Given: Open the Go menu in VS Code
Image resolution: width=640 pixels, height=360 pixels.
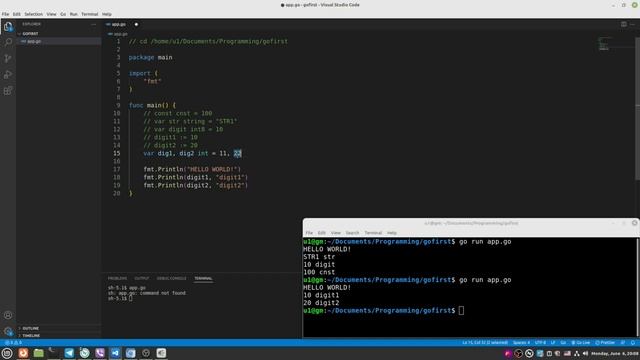Looking at the screenshot, I should pos(63,14).
